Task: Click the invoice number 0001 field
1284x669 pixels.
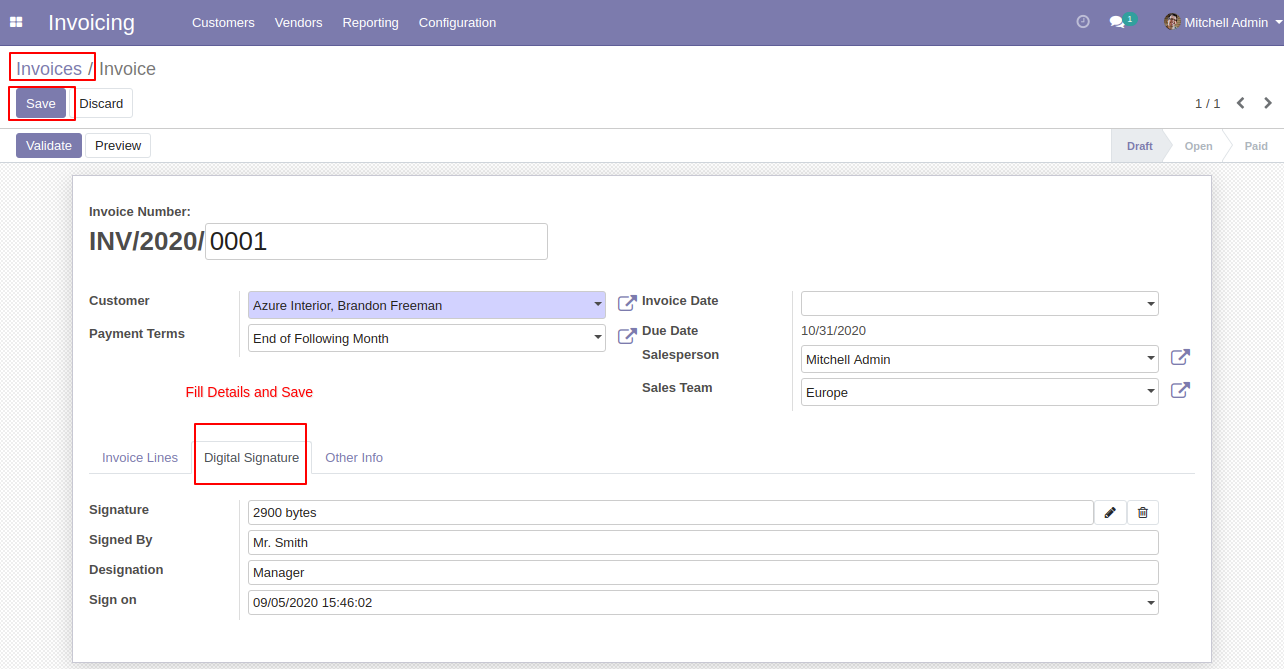Action: coord(376,241)
